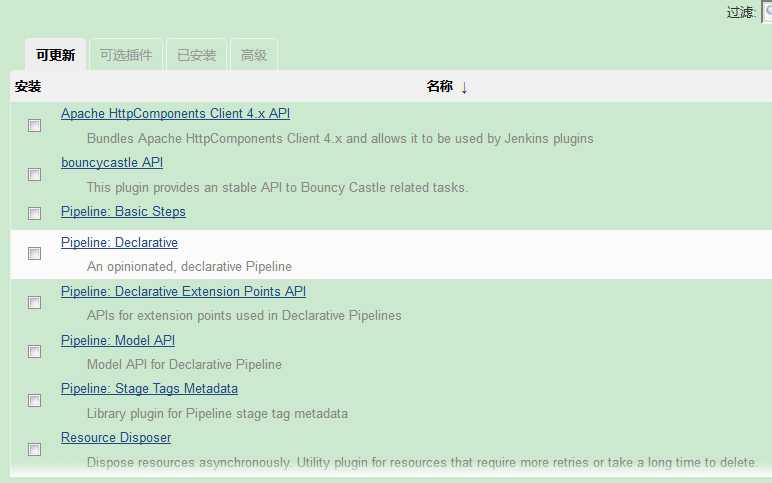This screenshot has height=483, width=772.
Task: Go to the 已安装 tab
Action: tap(196, 55)
